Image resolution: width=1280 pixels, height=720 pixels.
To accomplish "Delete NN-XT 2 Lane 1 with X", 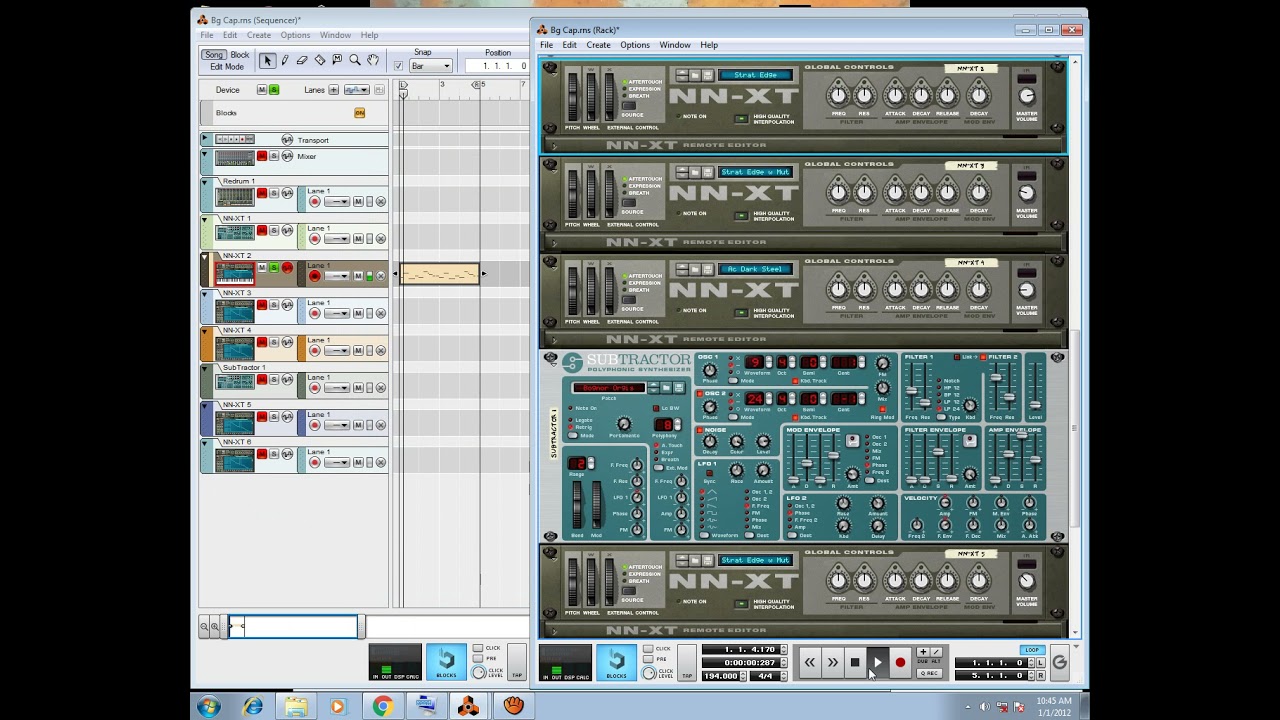I will tap(380, 276).
